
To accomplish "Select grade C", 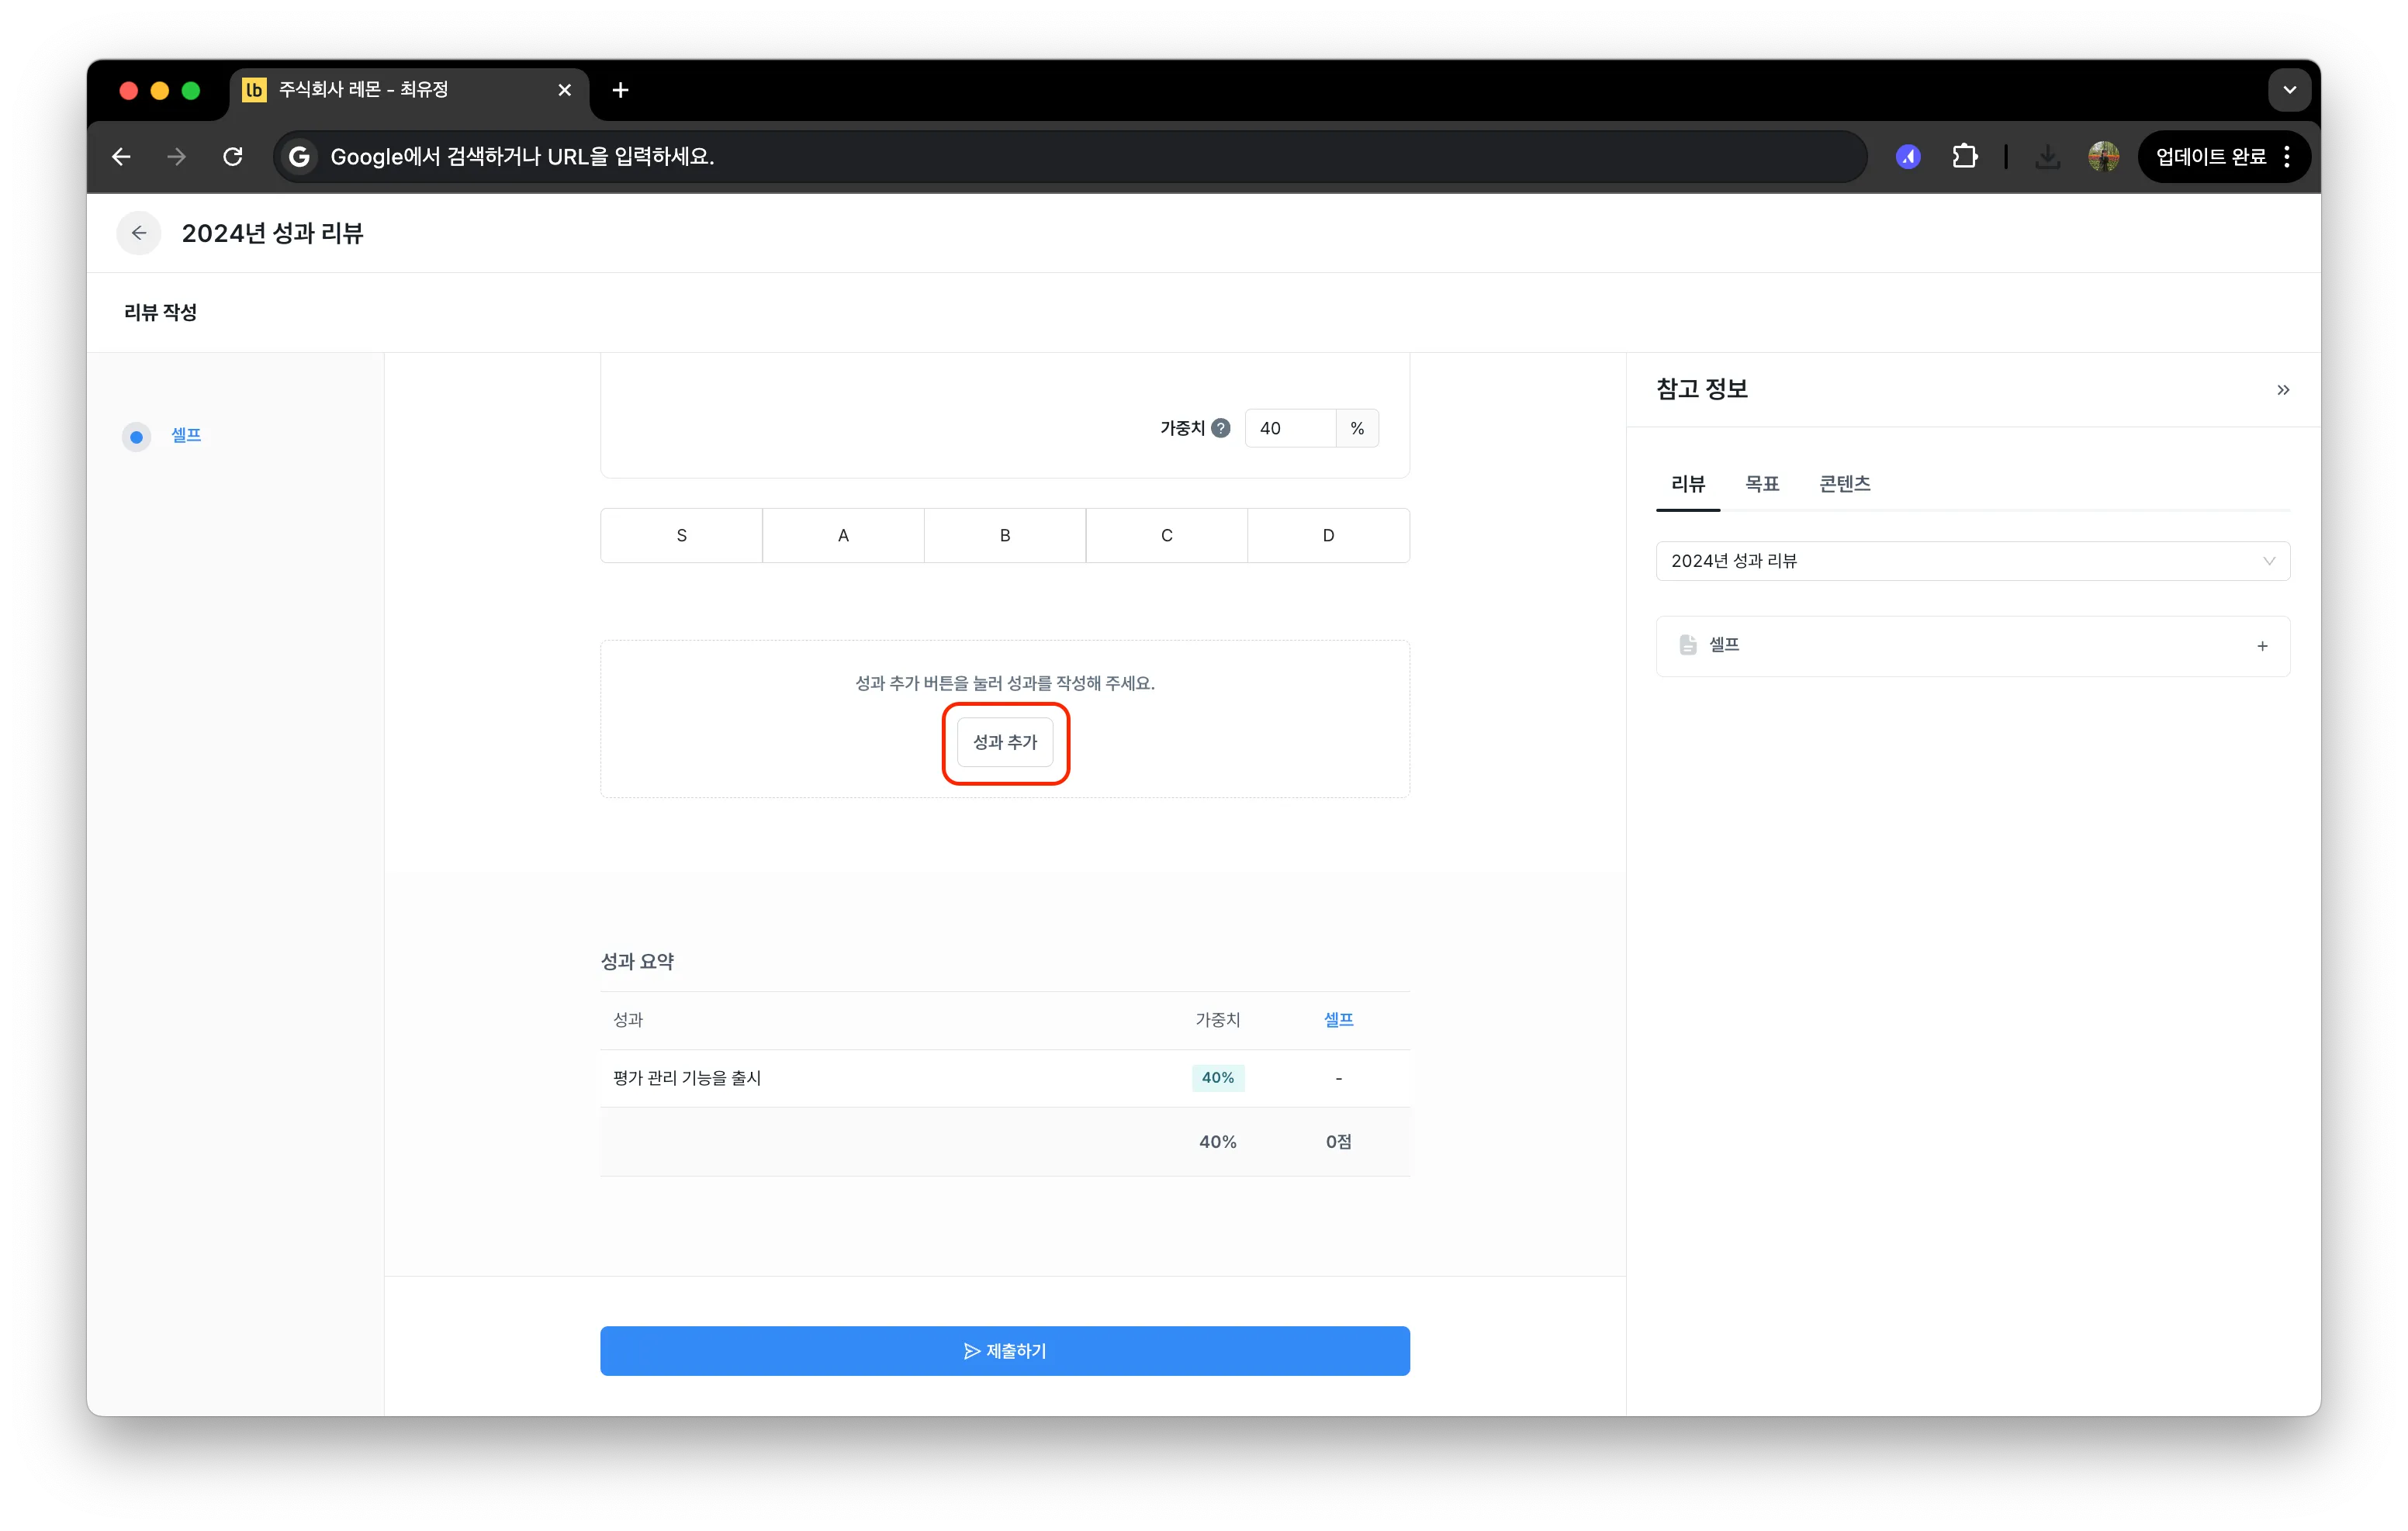I will tap(1167, 536).
